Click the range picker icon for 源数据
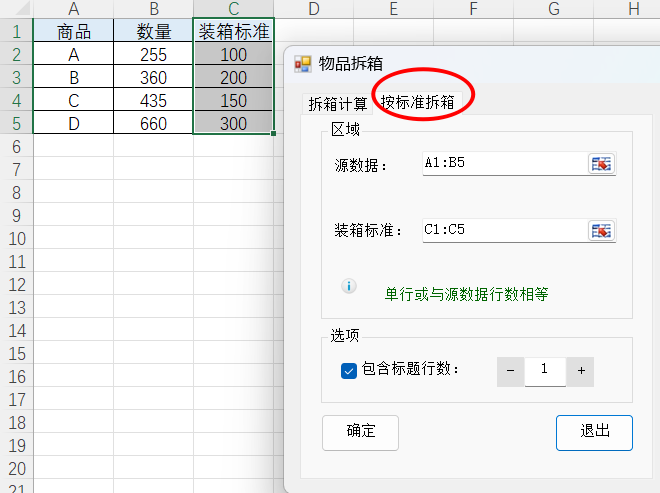 tap(601, 164)
